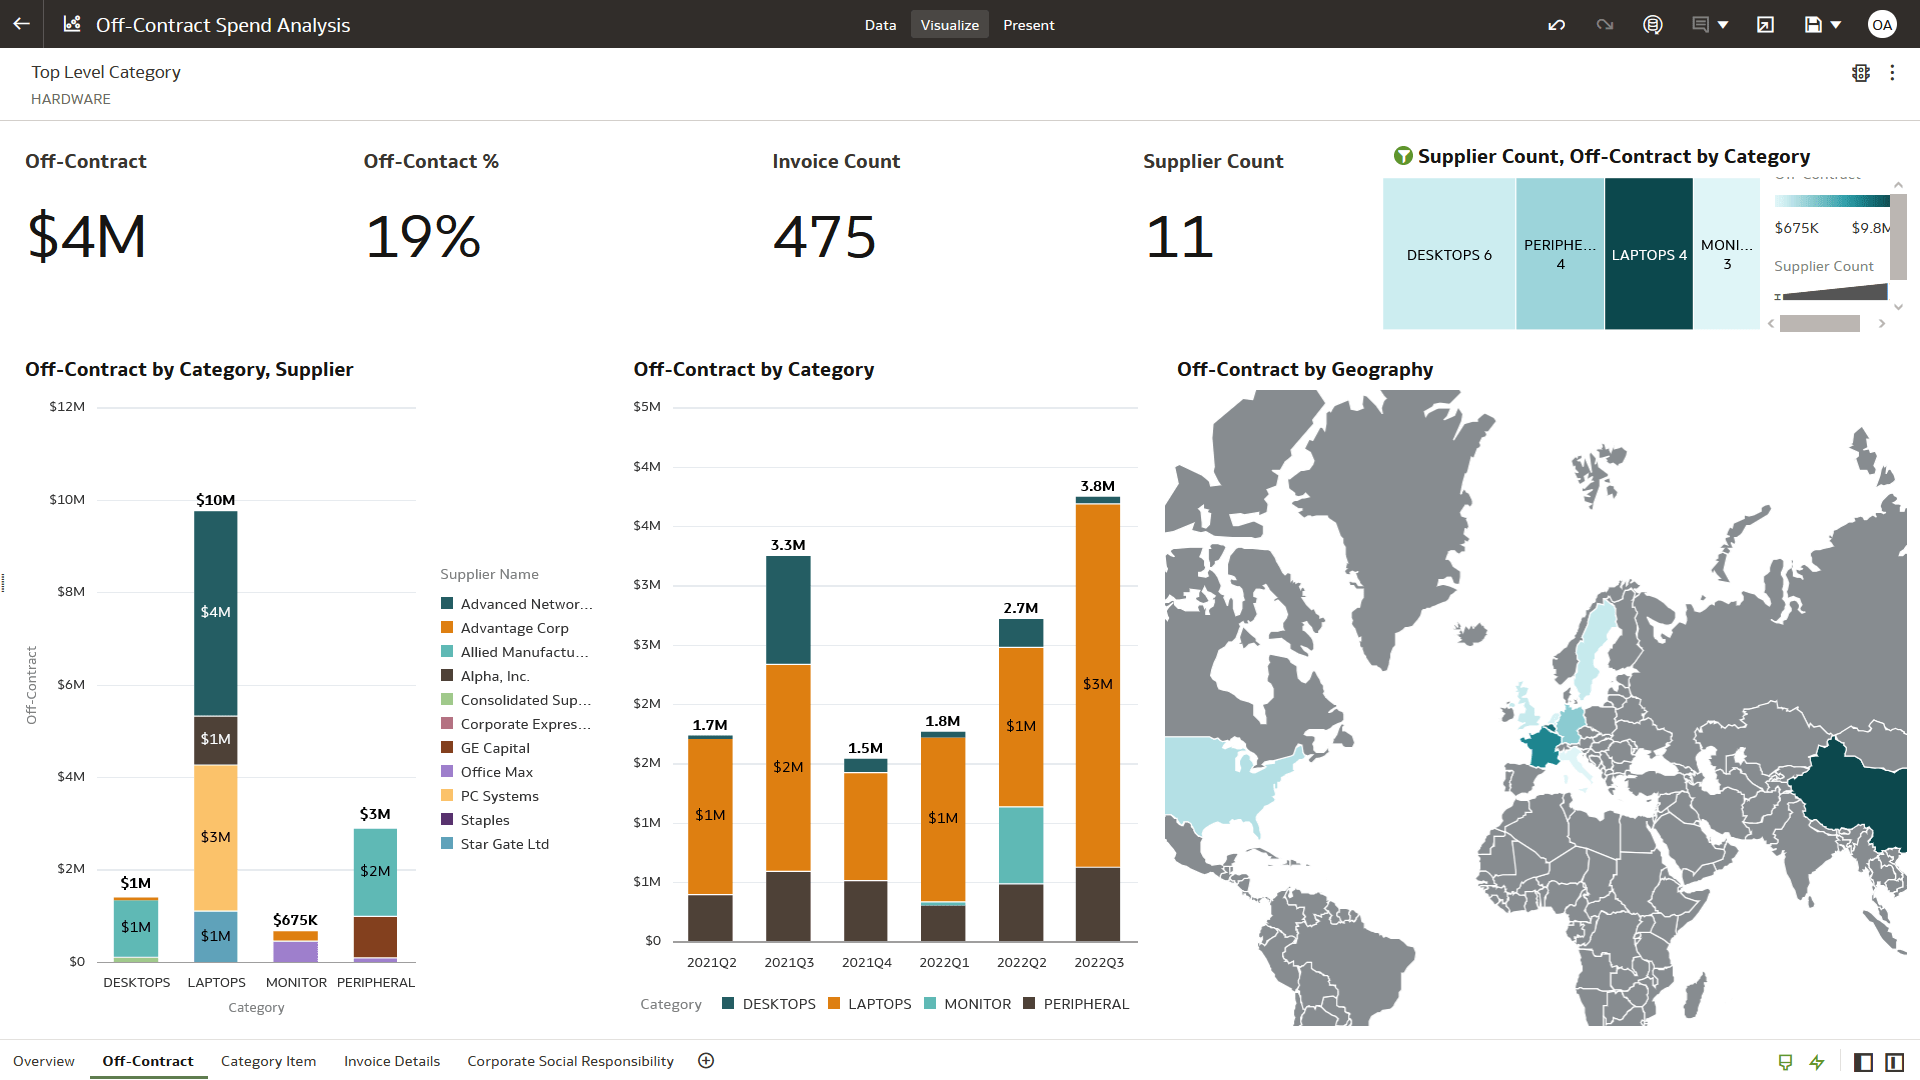Adjust the Off-Contract color gradient slider
Image resolution: width=1920 pixels, height=1080 pixels.
point(1833,201)
